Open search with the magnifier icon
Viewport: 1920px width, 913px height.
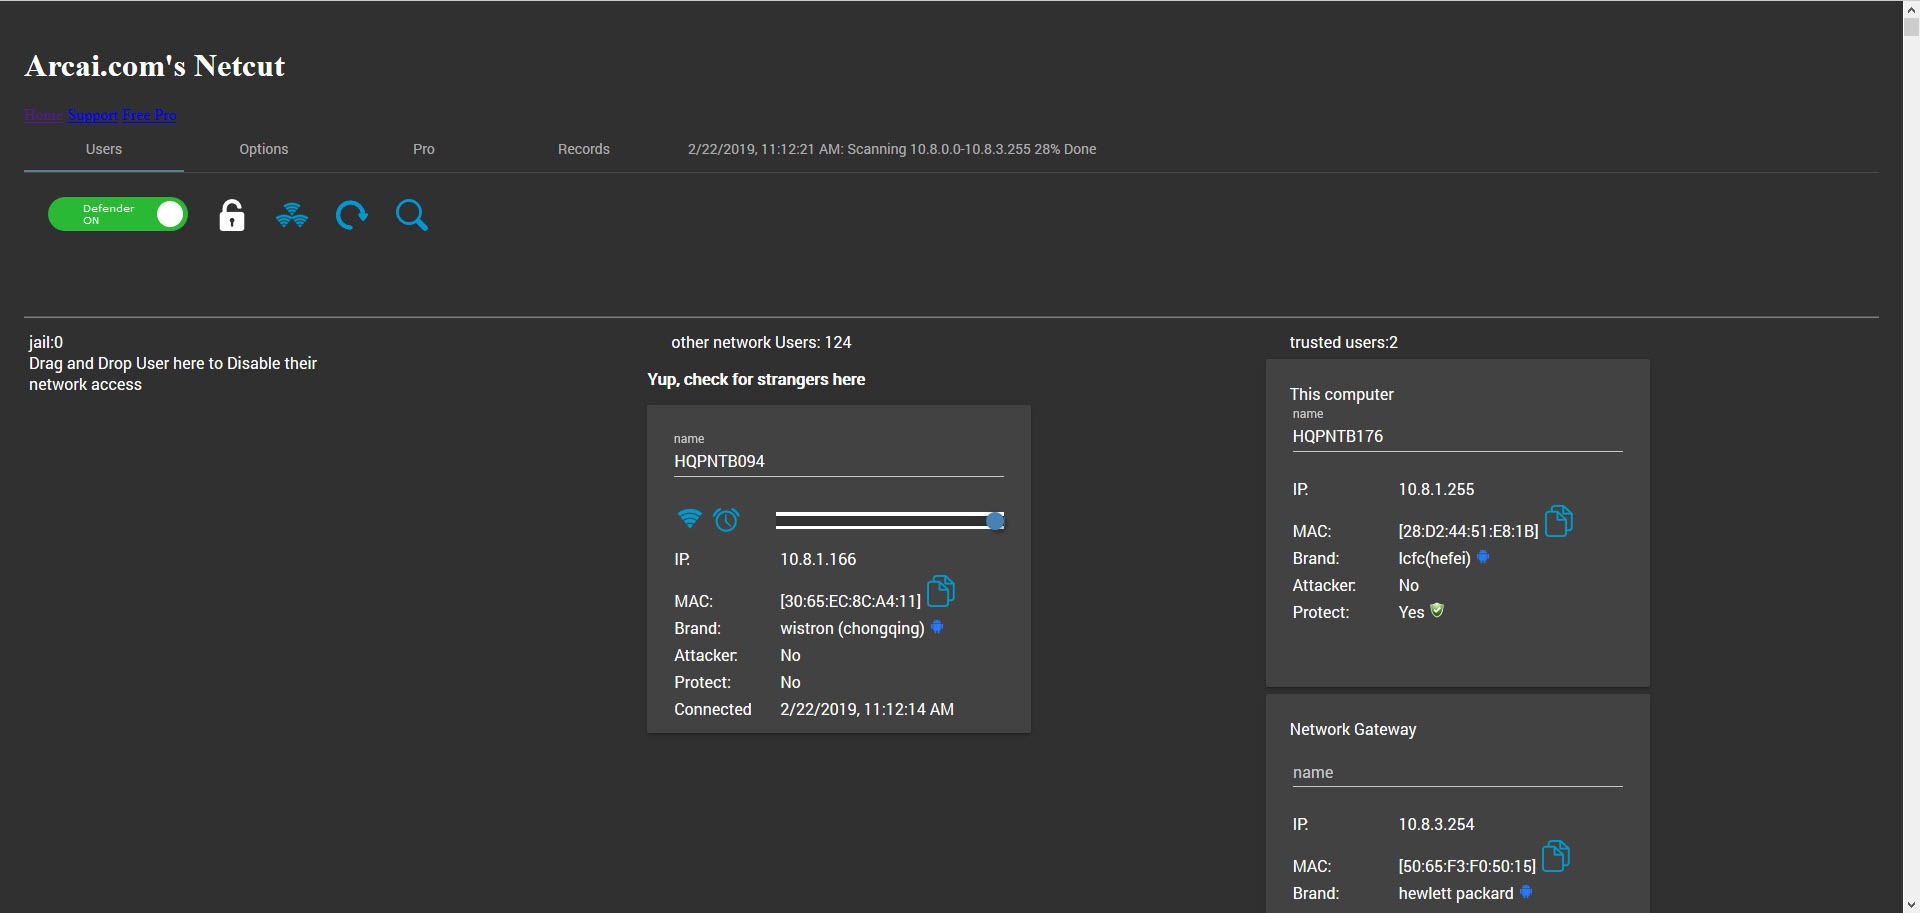(x=411, y=215)
